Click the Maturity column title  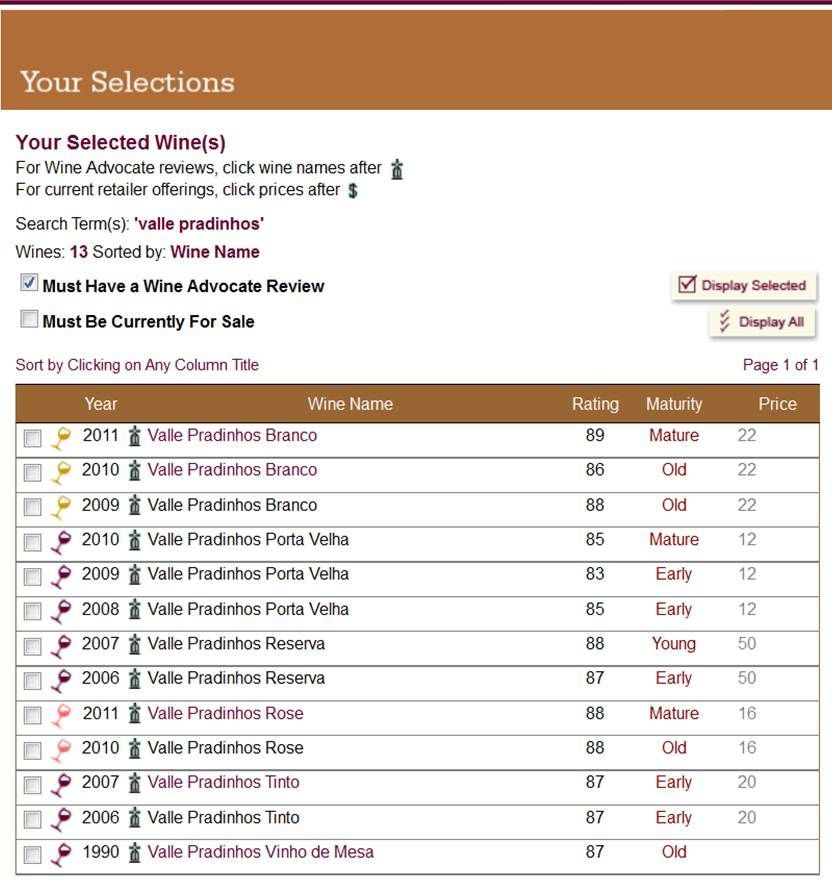[x=674, y=404]
